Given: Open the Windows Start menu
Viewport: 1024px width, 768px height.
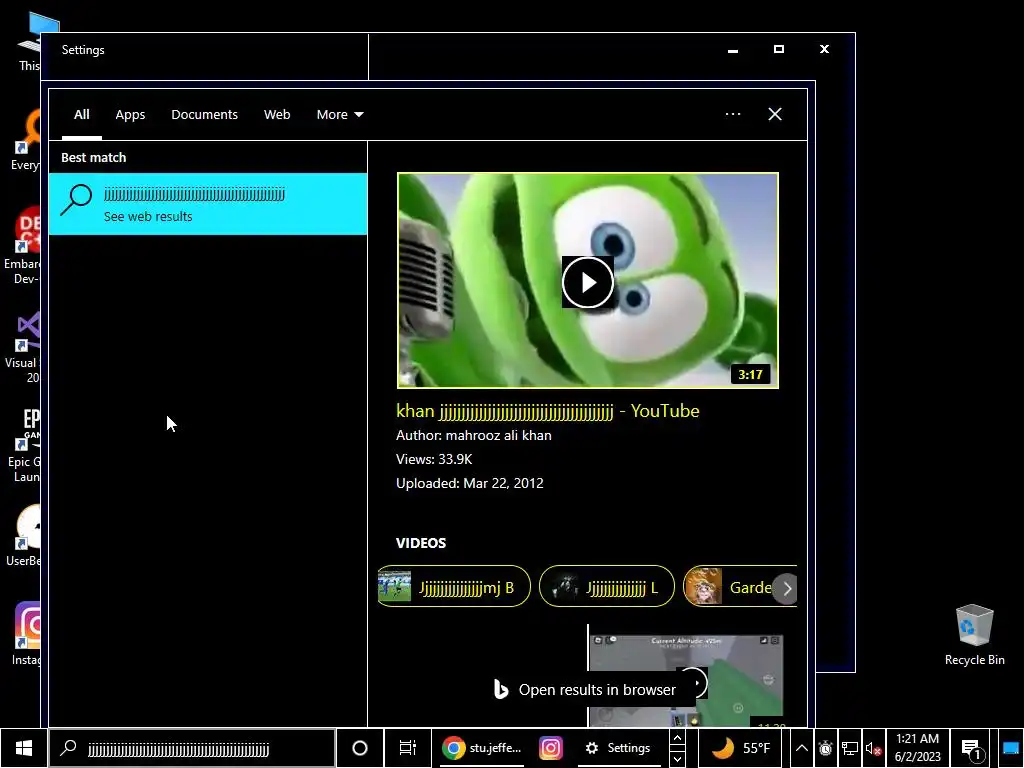Looking at the screenshot, I should point(24,748).
